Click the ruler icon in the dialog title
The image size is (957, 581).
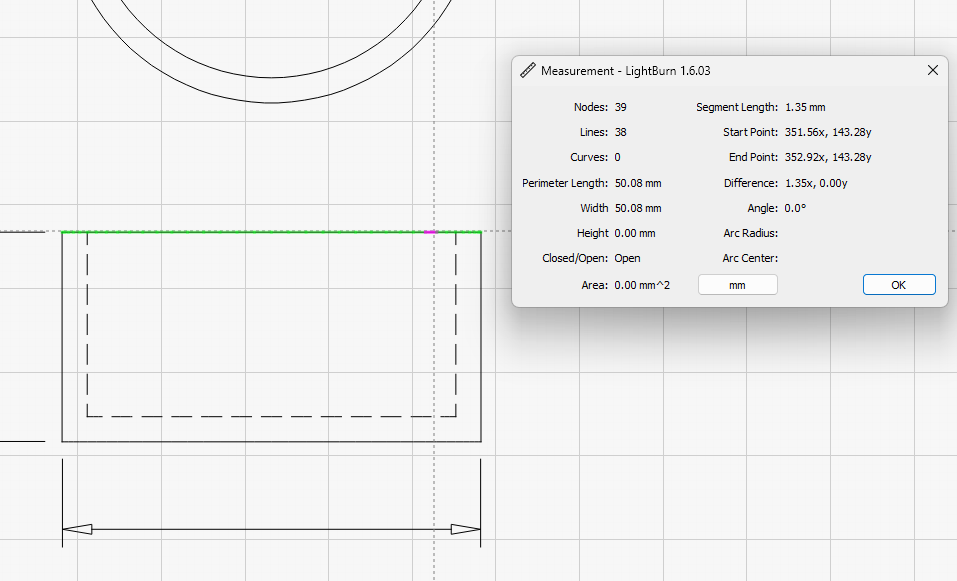click(x=527, y=70)
